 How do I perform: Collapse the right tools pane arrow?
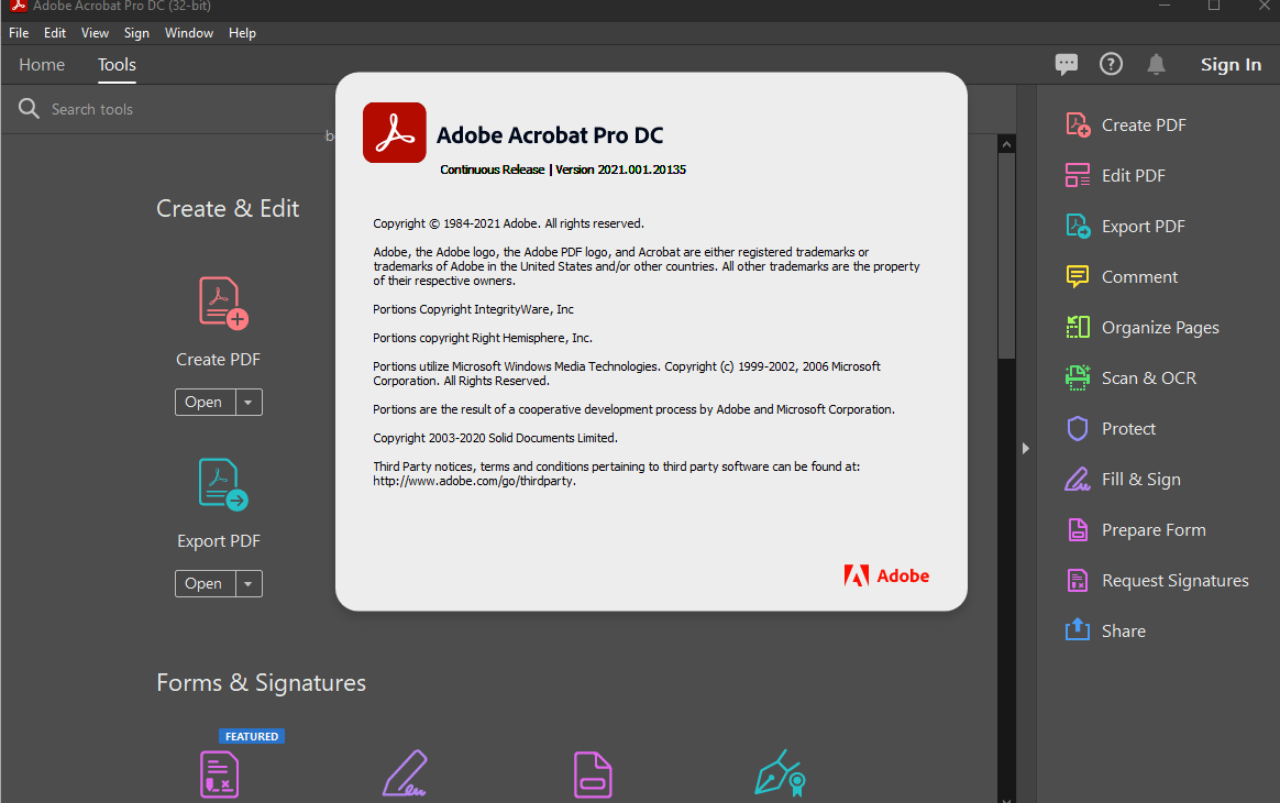[x=1025, y=449]
